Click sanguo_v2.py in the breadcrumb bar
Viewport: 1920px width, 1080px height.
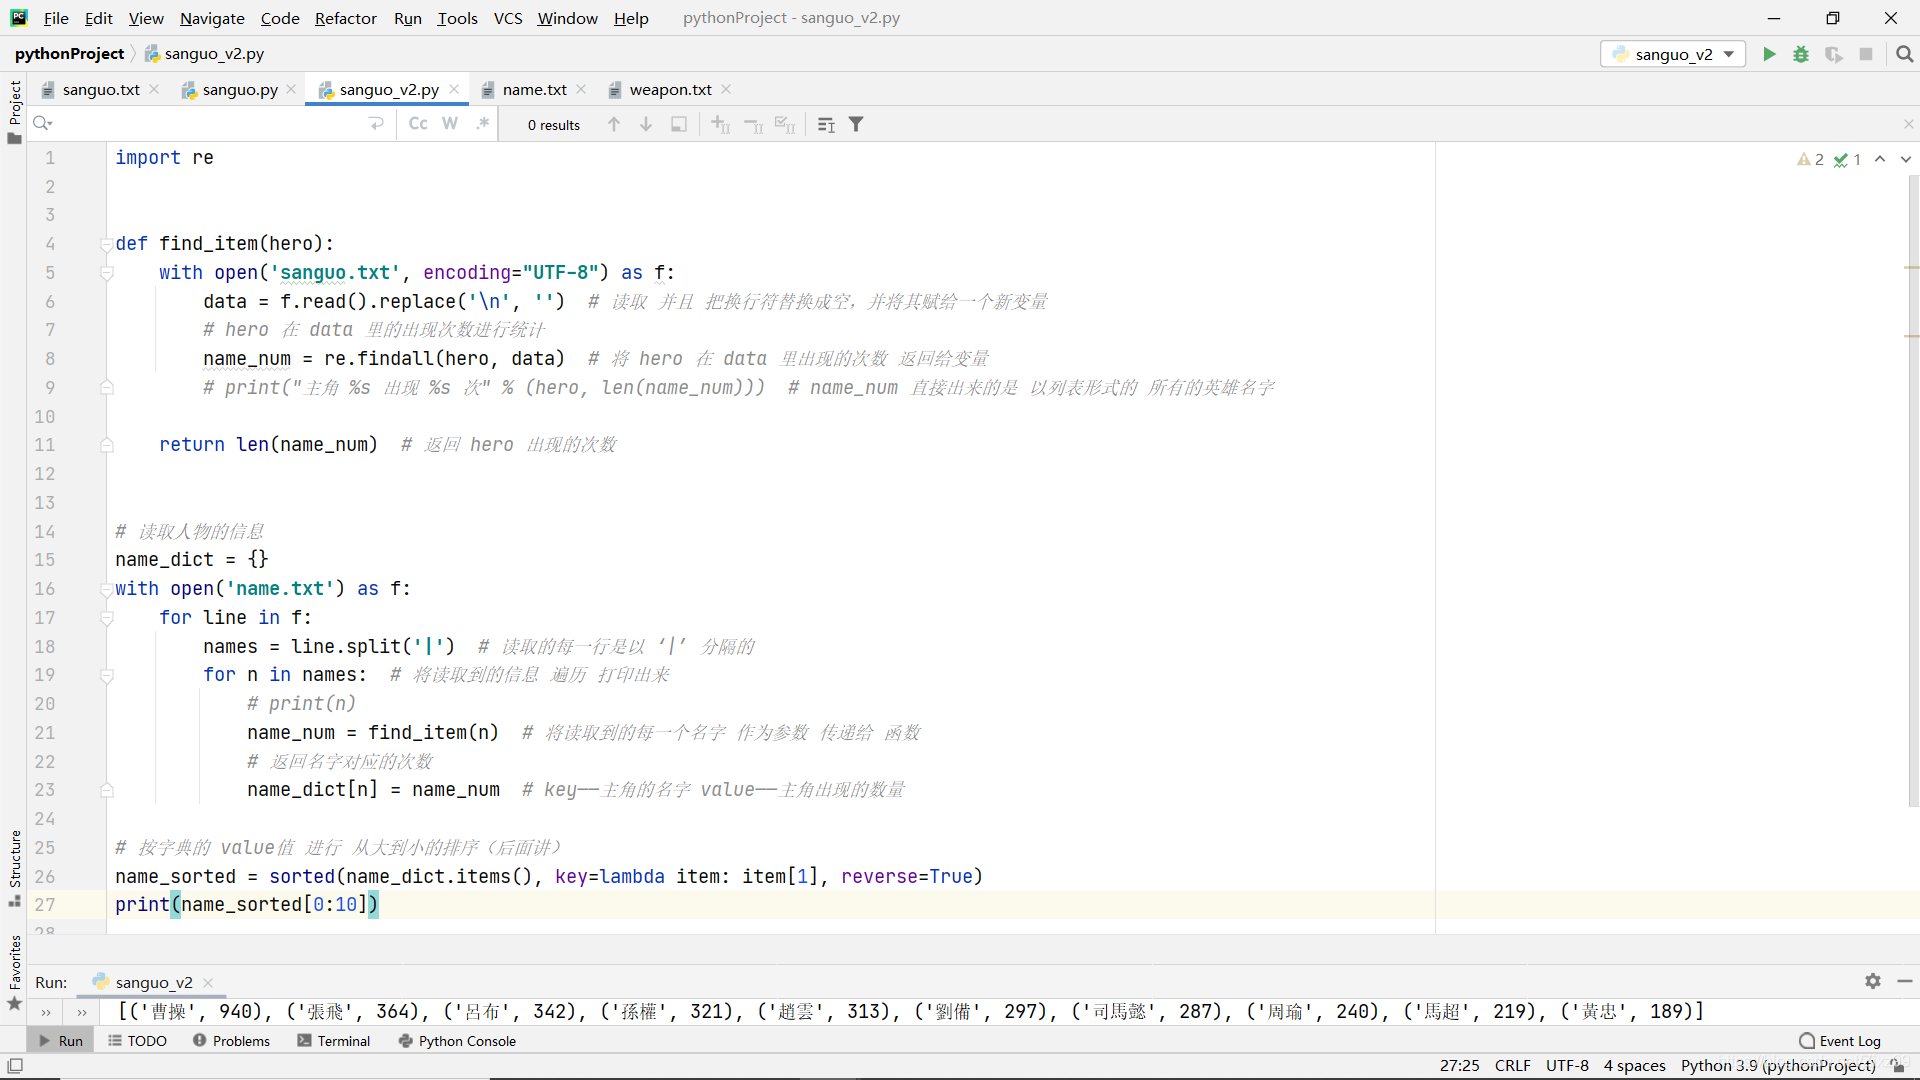(205, 54)
